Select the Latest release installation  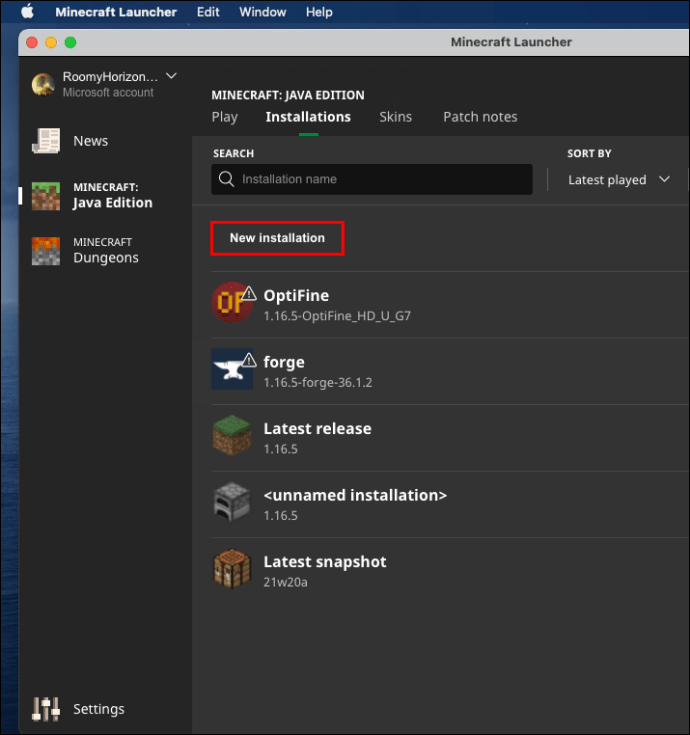point(317,428)
